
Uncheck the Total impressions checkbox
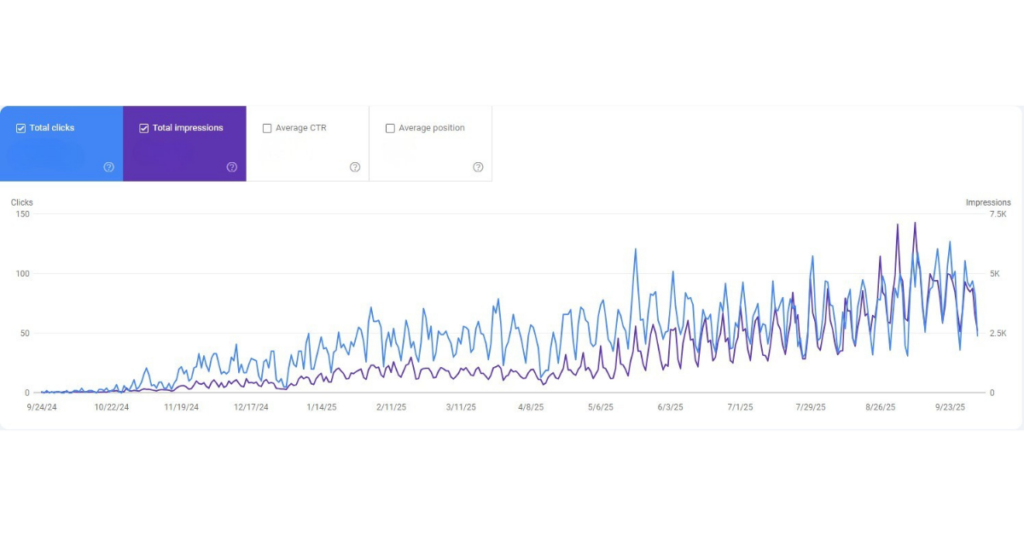[144, 128]
